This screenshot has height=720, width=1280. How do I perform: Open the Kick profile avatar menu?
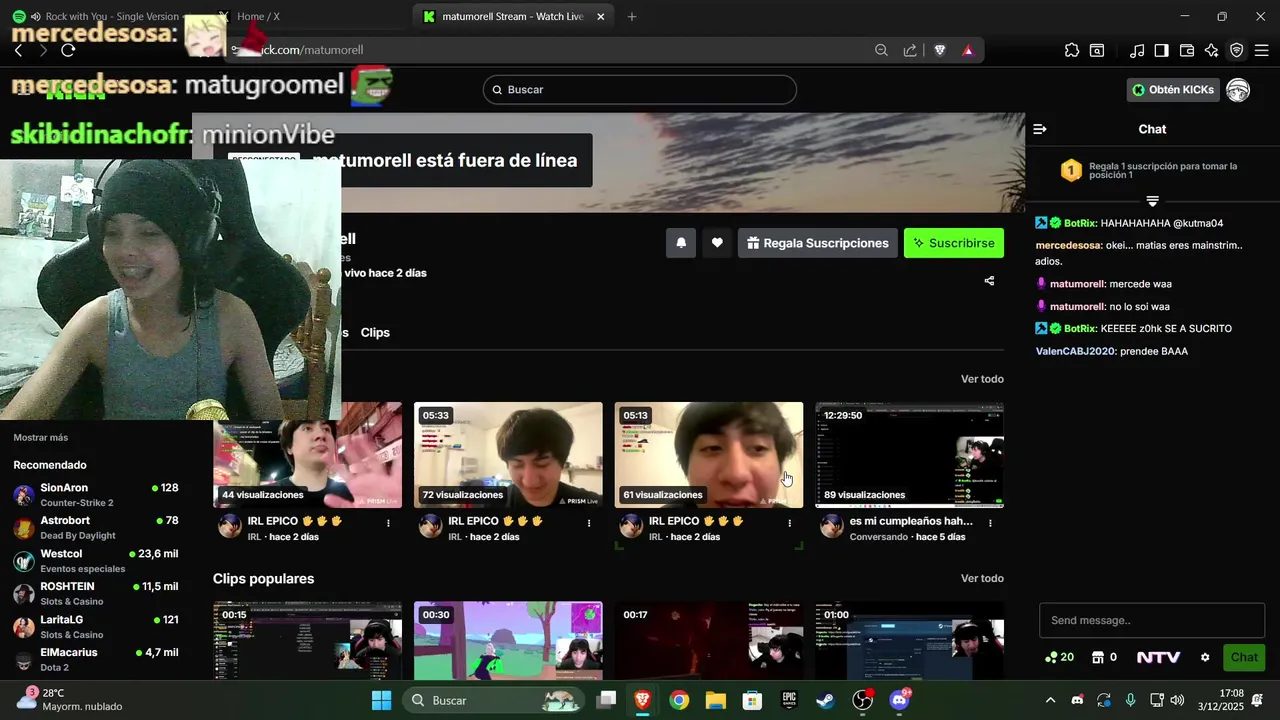[x=1238, y=90]
